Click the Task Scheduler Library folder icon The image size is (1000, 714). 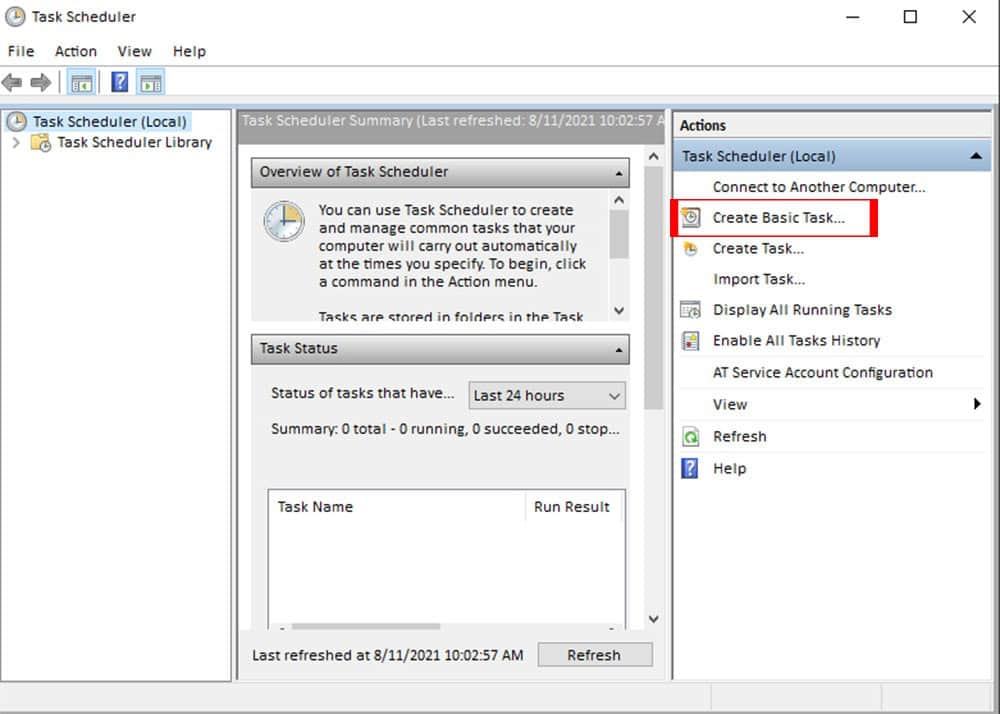pyautogui.click(x=41, y=143)
